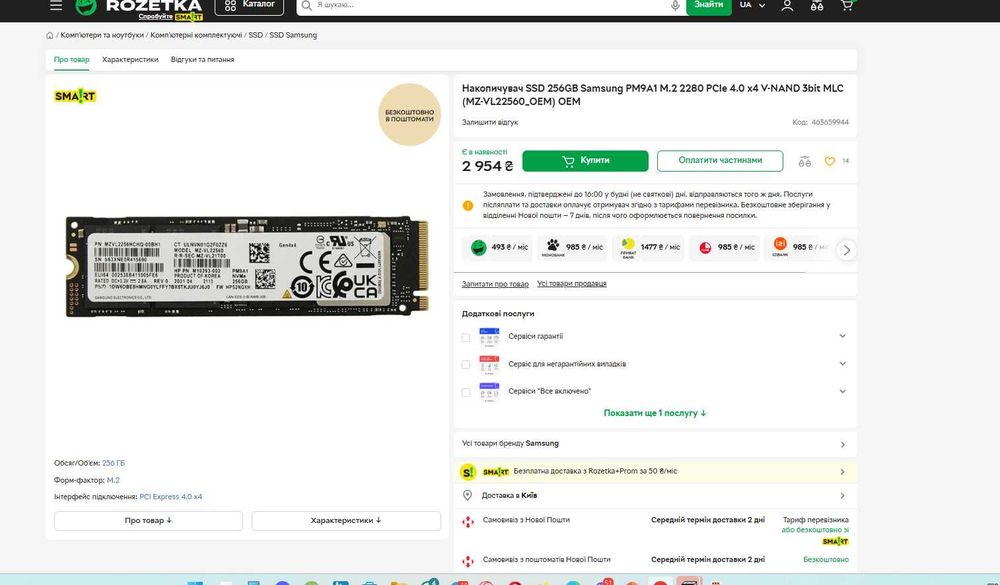The width and height of the screenshot is (1000, 585).
Task: Expand the Сервіс для негарантійних випадків chevron
Action: pyautogui.click(x=842, y=364)
